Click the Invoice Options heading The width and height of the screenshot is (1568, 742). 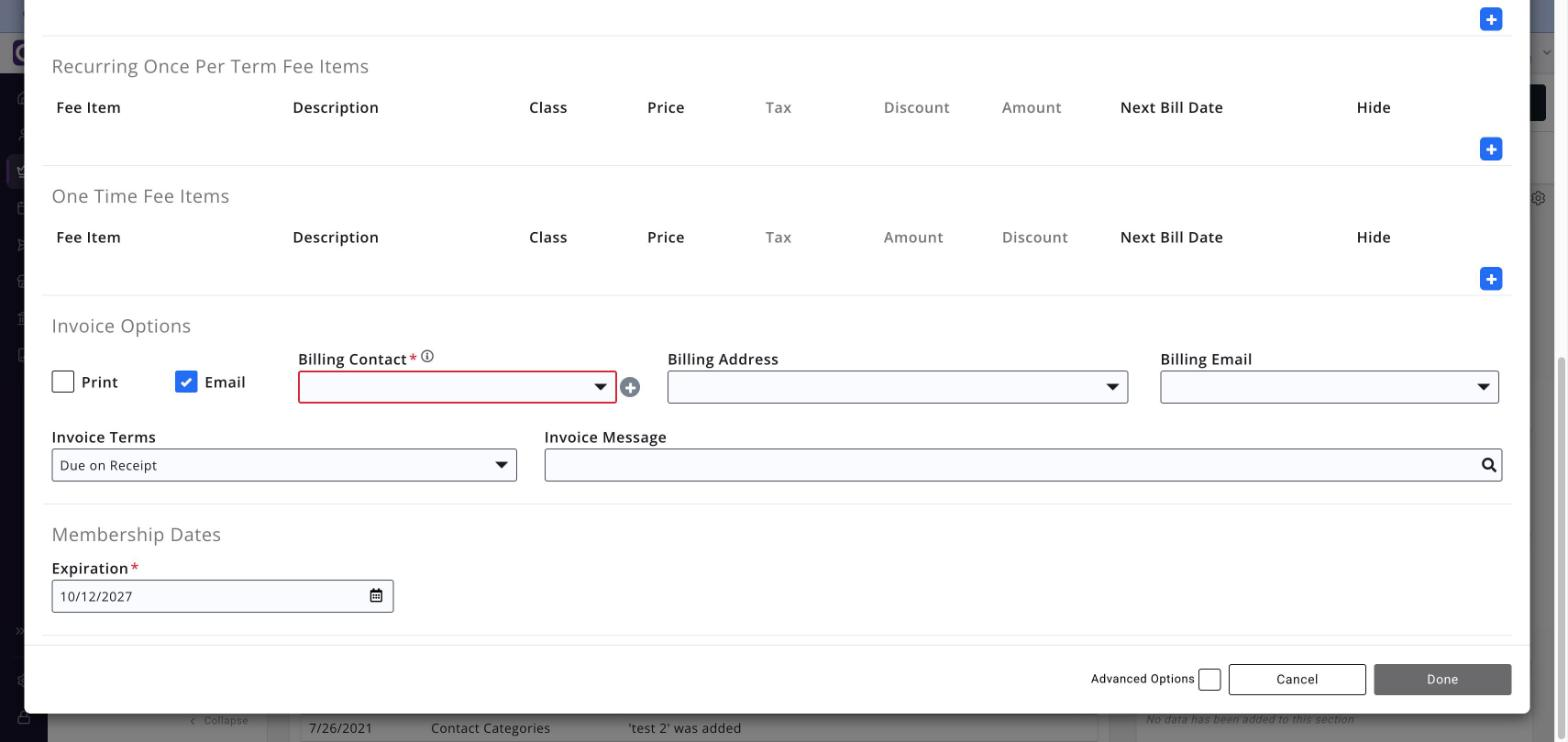pyautogui.click(x=121, y=326)
